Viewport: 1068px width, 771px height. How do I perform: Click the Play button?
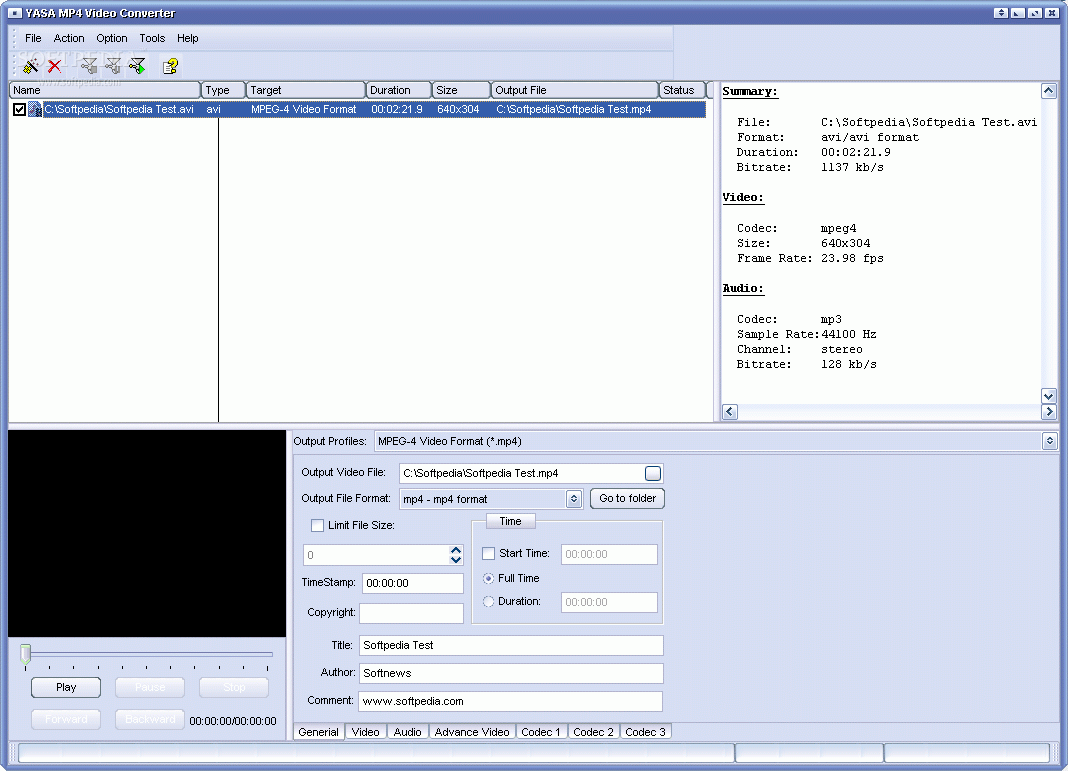[x=66, y=687]
